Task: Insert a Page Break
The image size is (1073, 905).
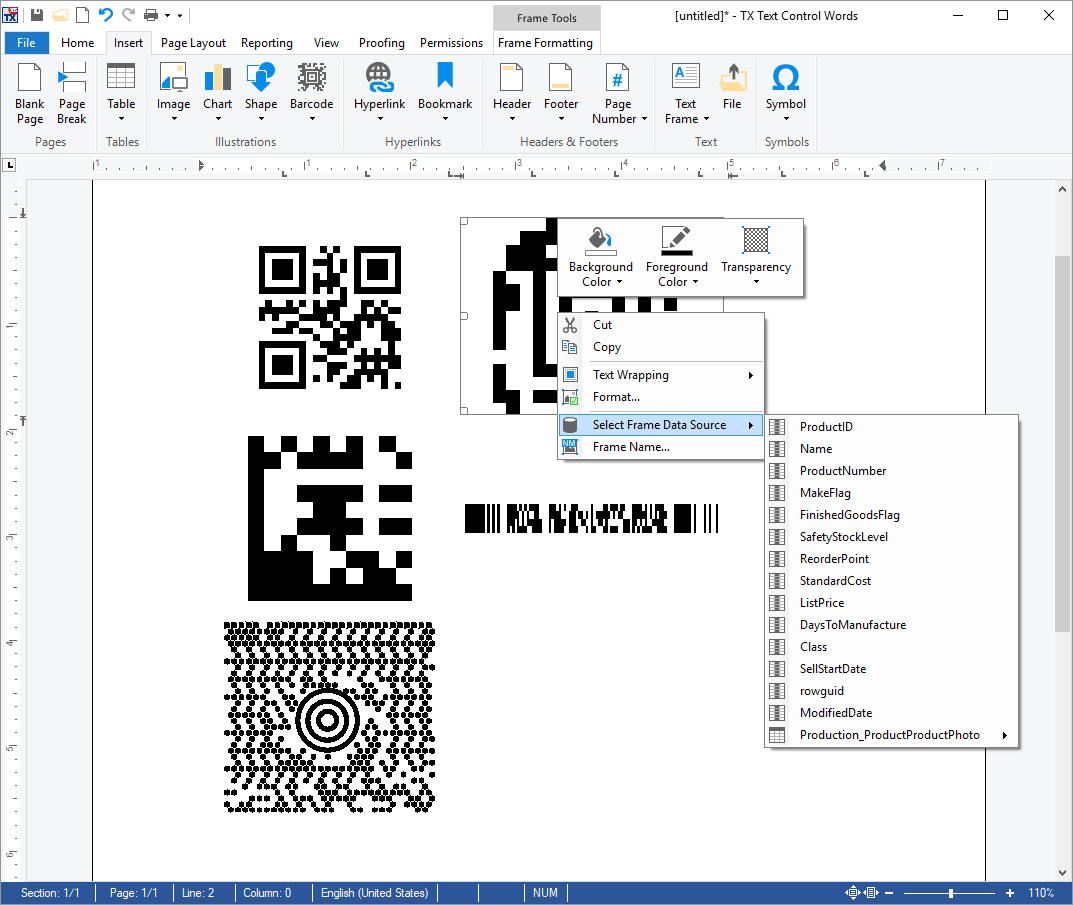Action: (72, 94)
